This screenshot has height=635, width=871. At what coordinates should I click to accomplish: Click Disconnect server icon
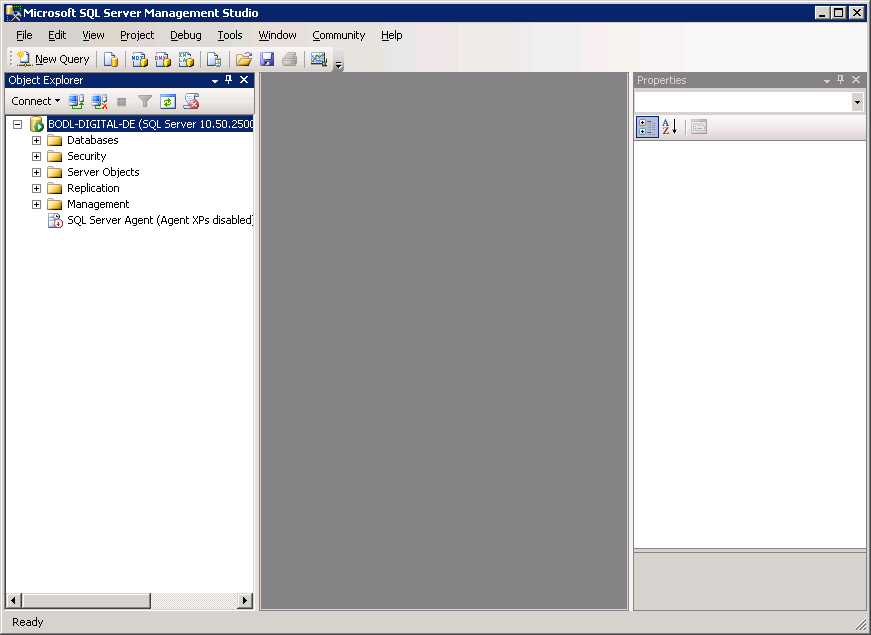(x=99, y=101)
